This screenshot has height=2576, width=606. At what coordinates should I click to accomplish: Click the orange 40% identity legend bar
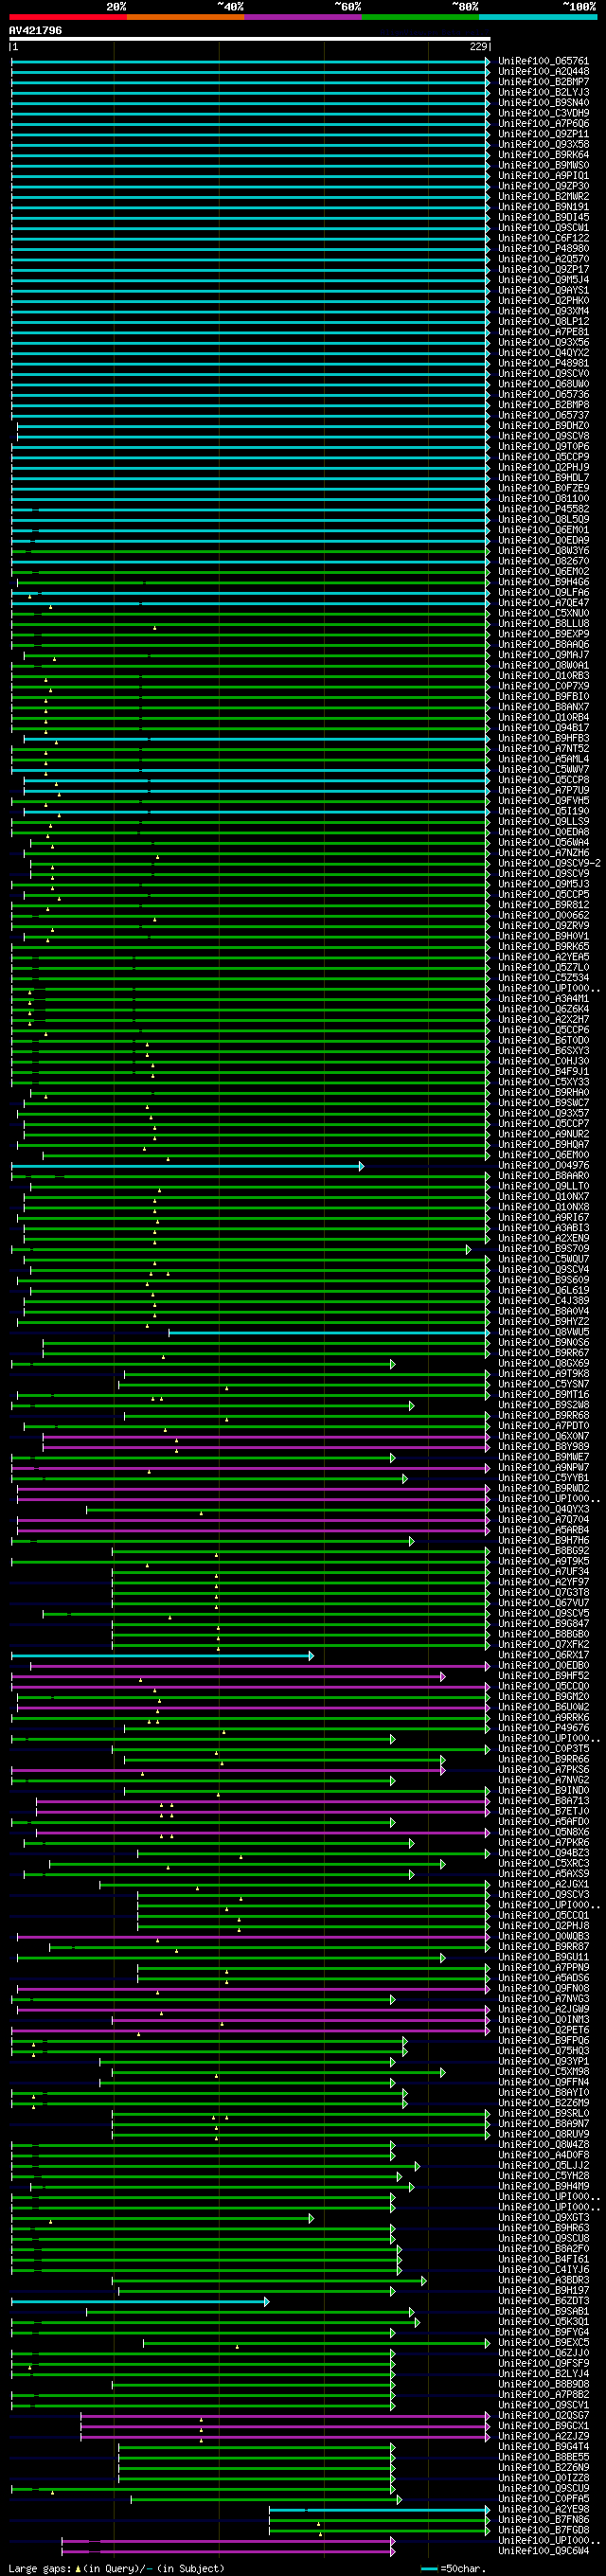click(x=185, y=17)
